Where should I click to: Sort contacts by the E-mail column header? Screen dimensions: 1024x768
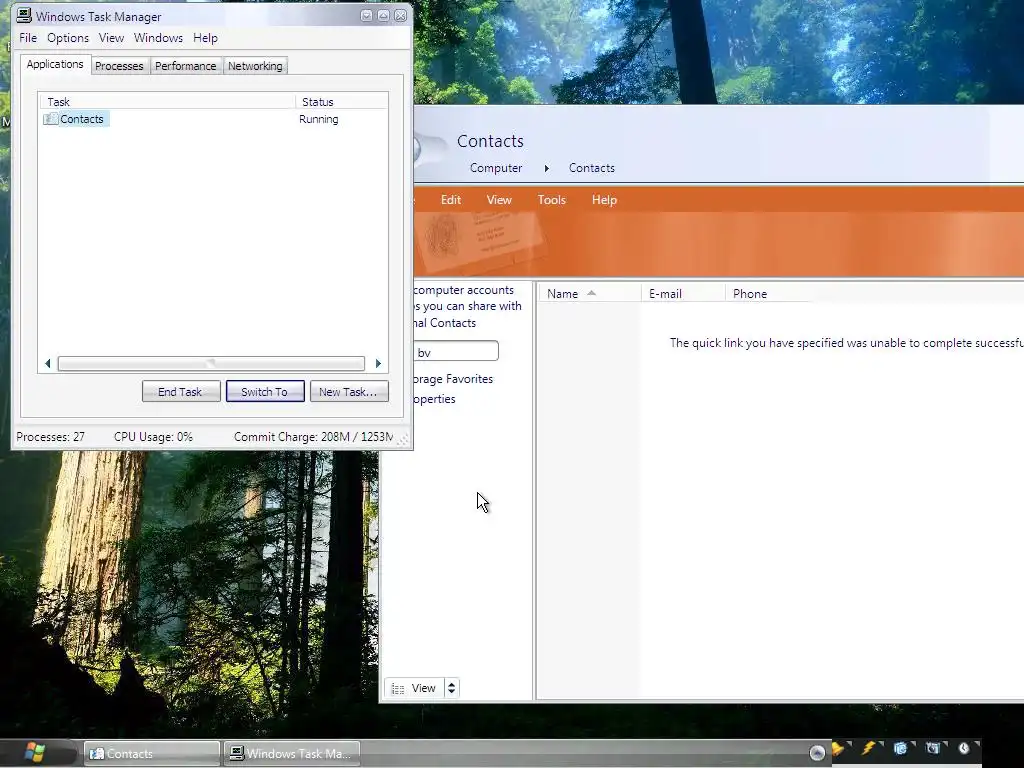(x=684, y=294)
